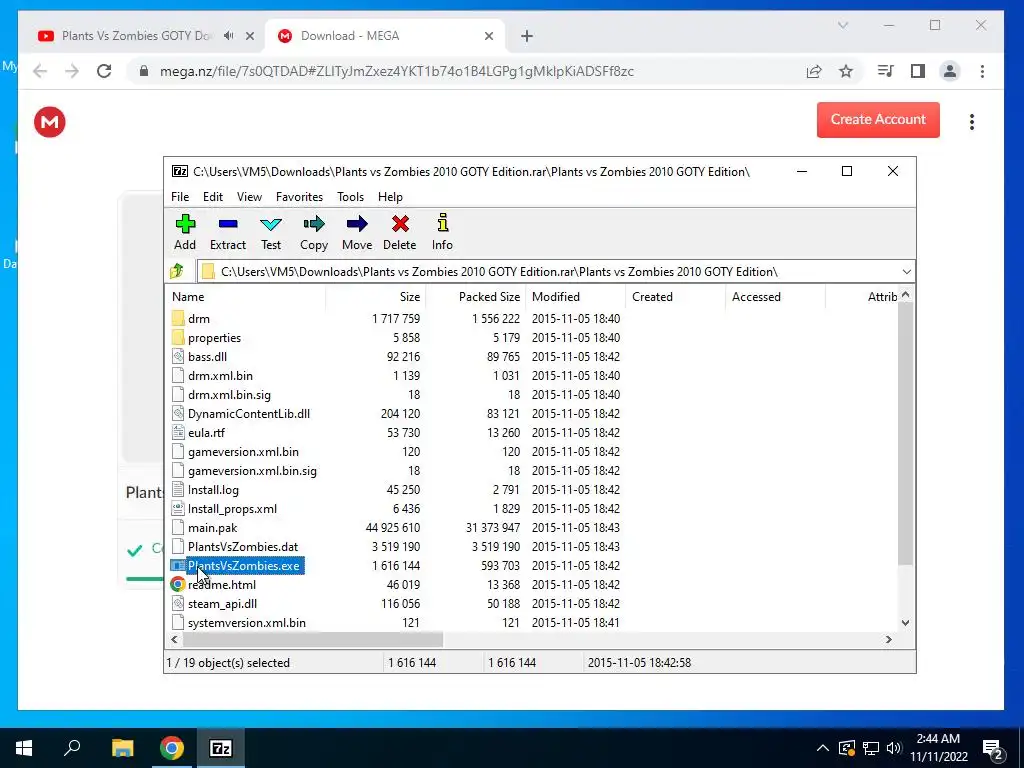Select readme.html file
1024x768 pixels.
click(x=221, y=584)
